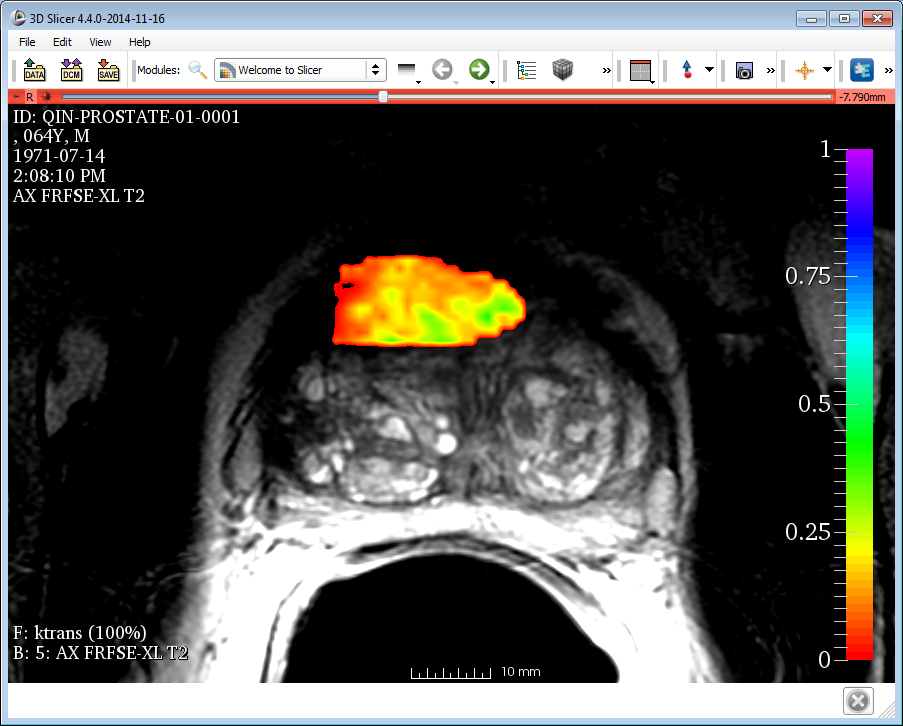Click the Load Data toolbar icon
Viewport: 903px width, 726px height.
point(35,70)
